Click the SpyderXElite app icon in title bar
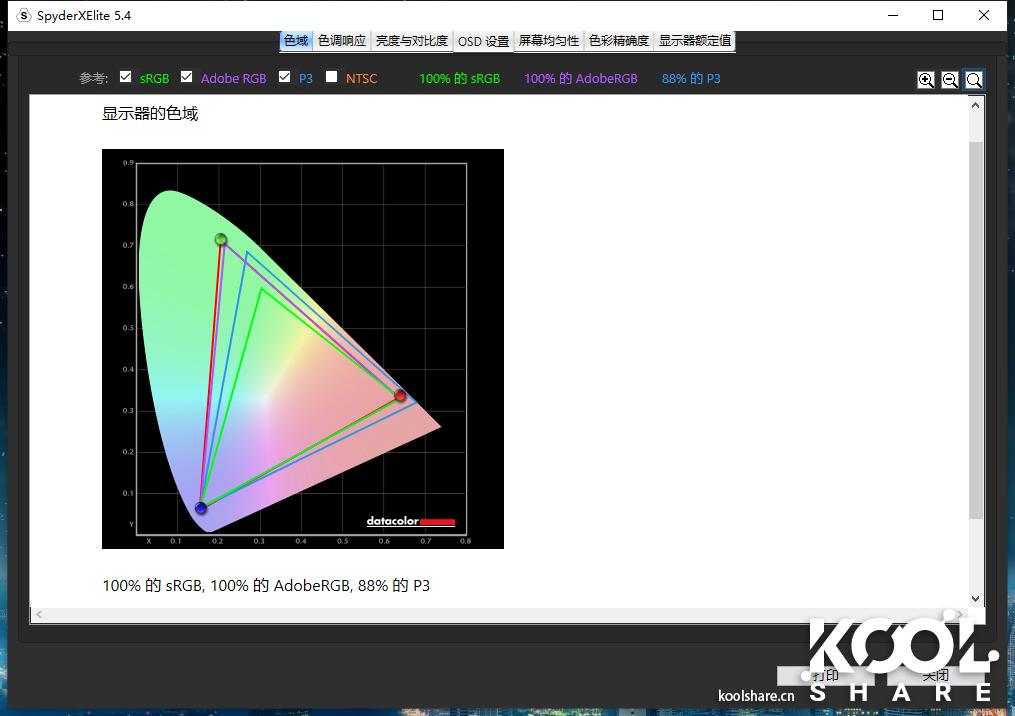Screen dimensions: 1015x716 (x=23, y=16)
